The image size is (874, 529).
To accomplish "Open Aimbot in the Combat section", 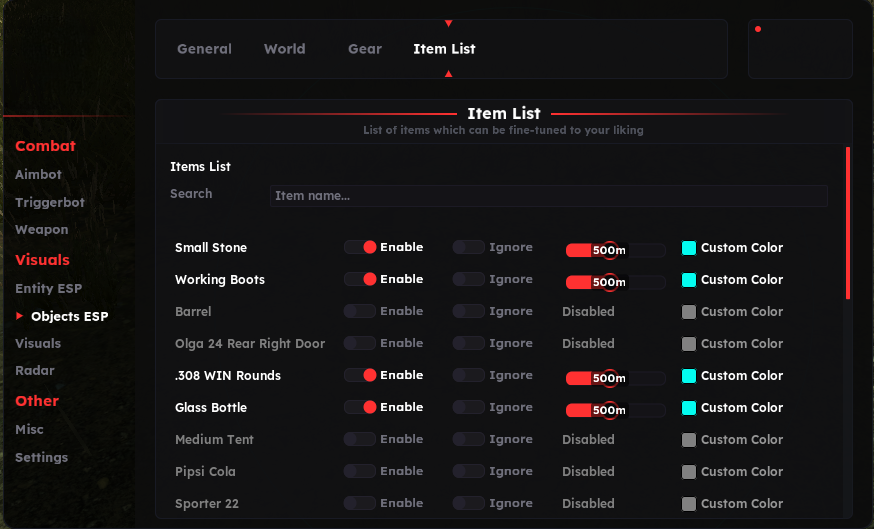I will [x=38, y=174].
